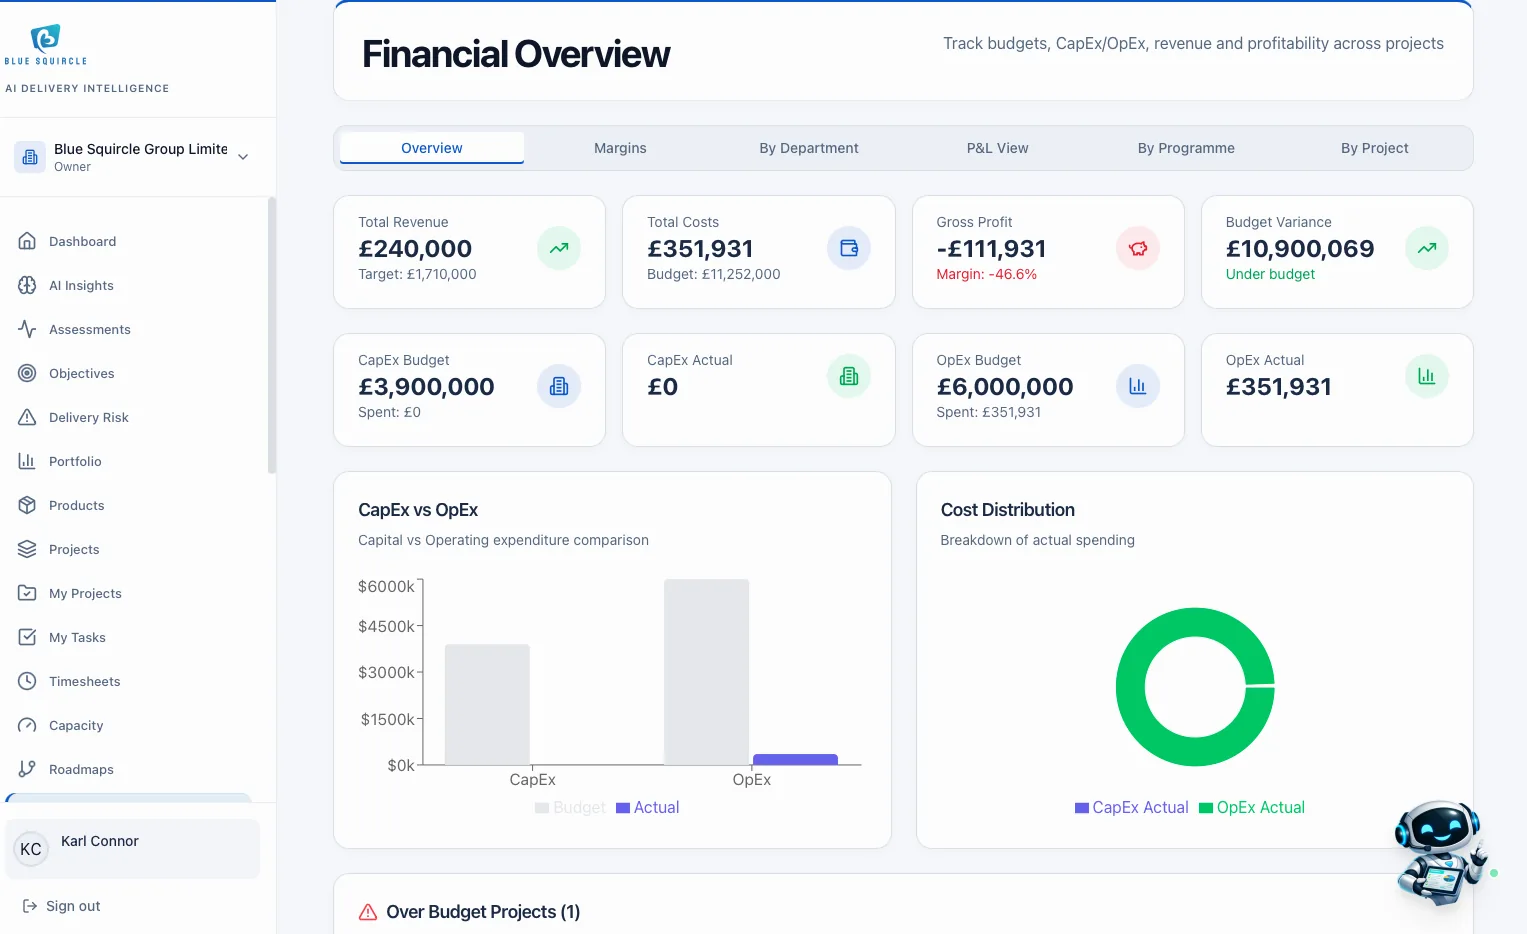1527x934 pixels.
Task: Open the Roadmaps branch icon
Action: 27,769
